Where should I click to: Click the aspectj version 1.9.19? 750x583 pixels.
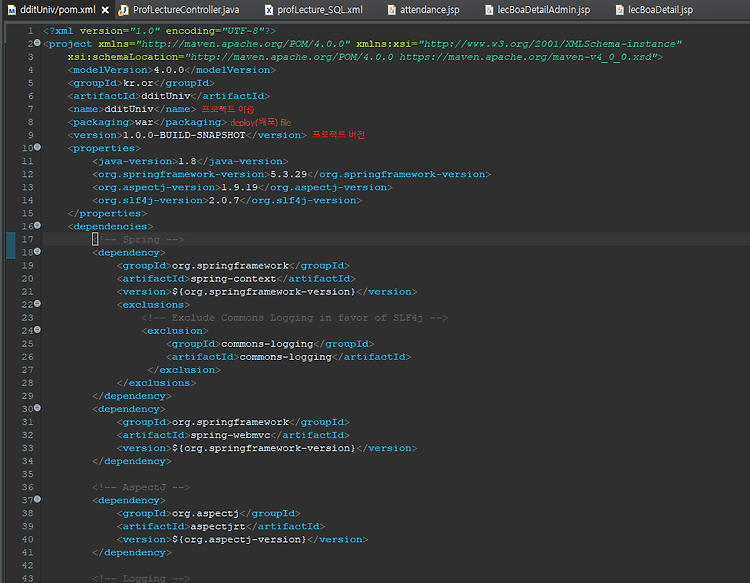pyautogui.click(x=239, y=187)
